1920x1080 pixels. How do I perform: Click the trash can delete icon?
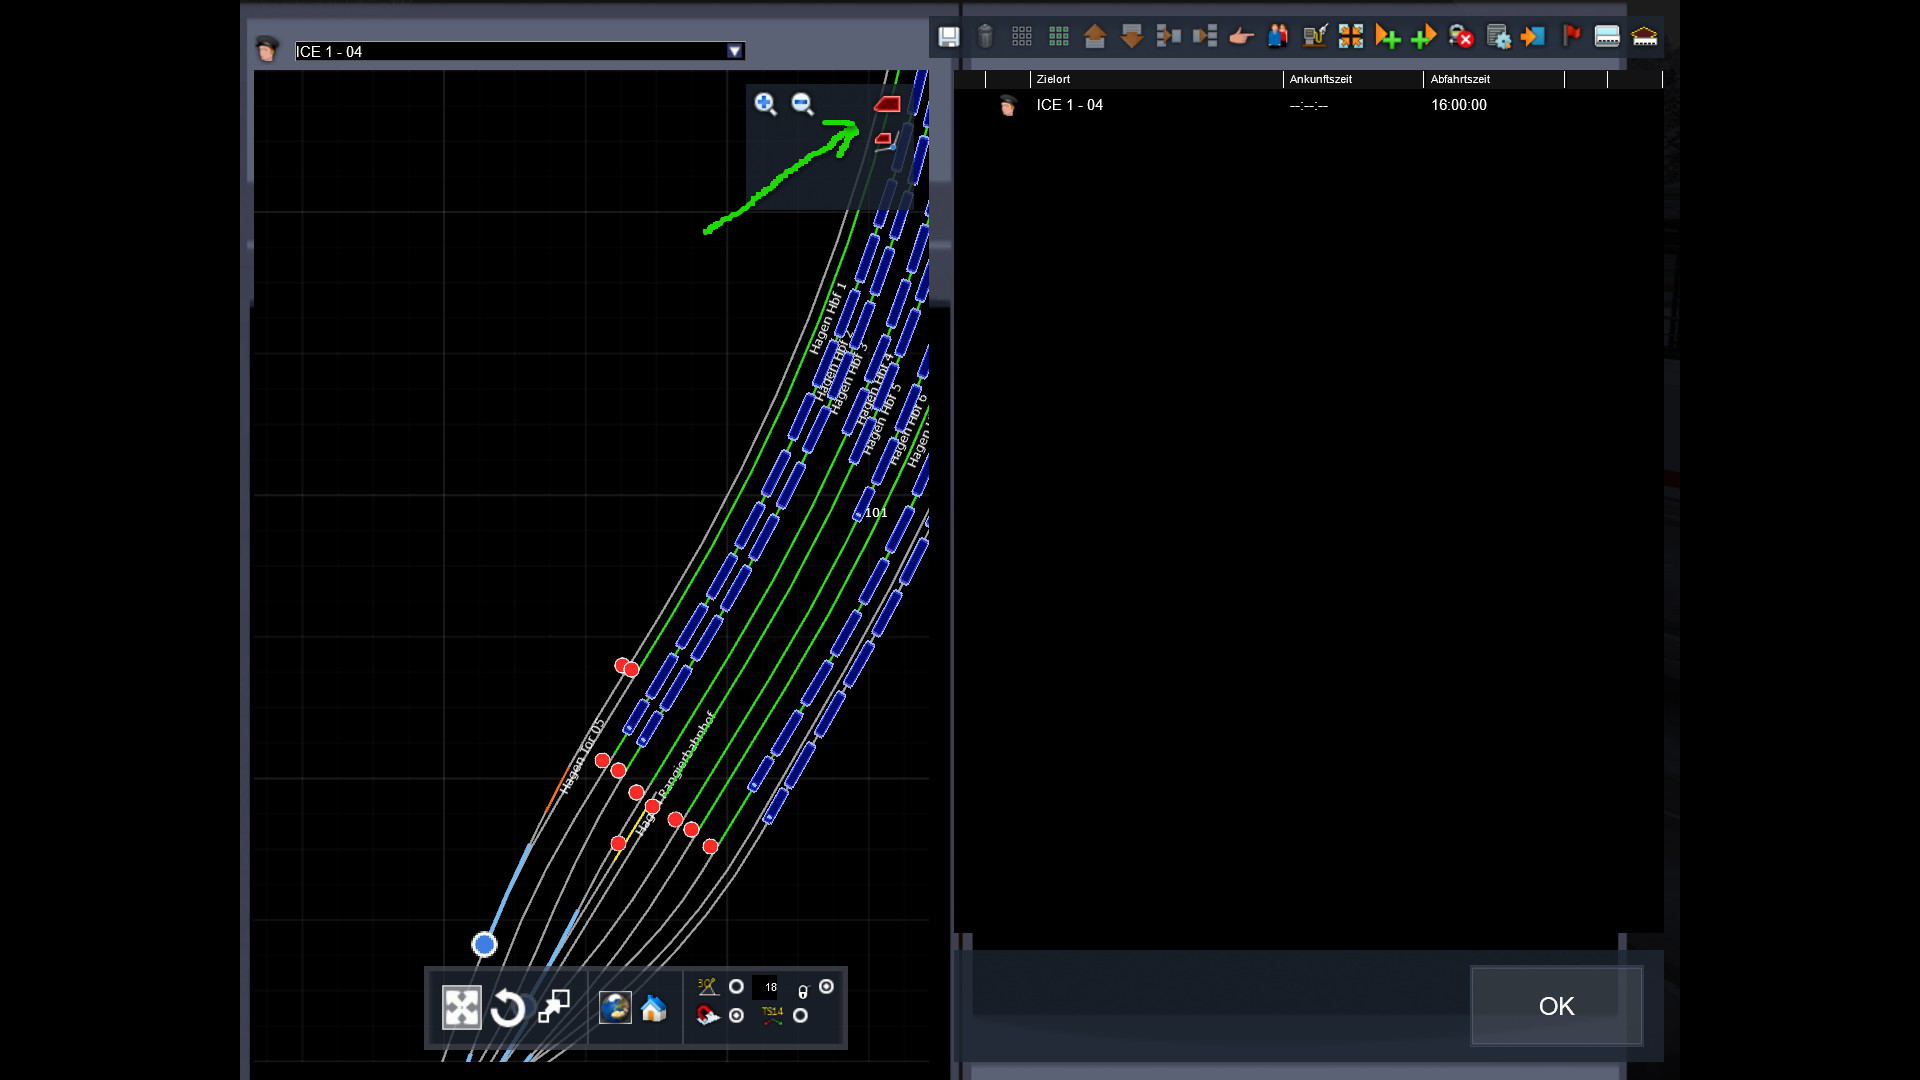pyautogui.click(x=985, y=37)
